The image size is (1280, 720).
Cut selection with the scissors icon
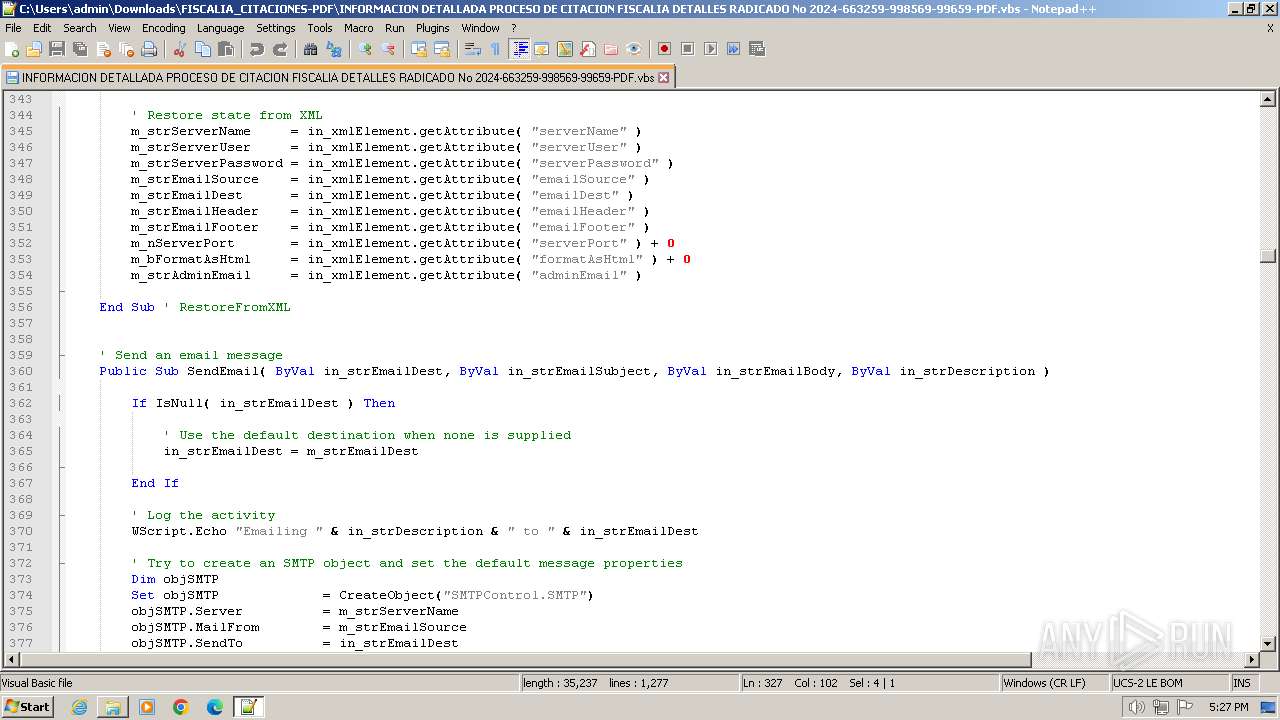(180, 49)
